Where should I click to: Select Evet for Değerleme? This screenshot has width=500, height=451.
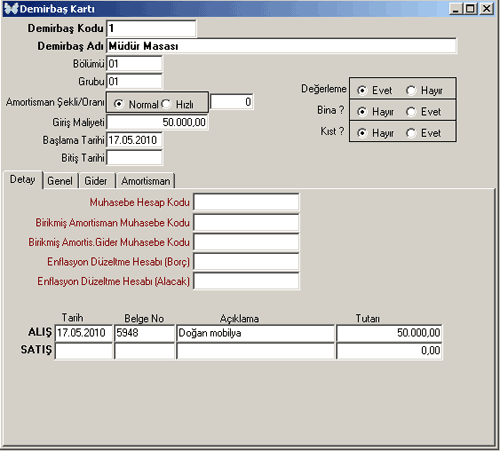pyautogui.click(x=362, y=90)
